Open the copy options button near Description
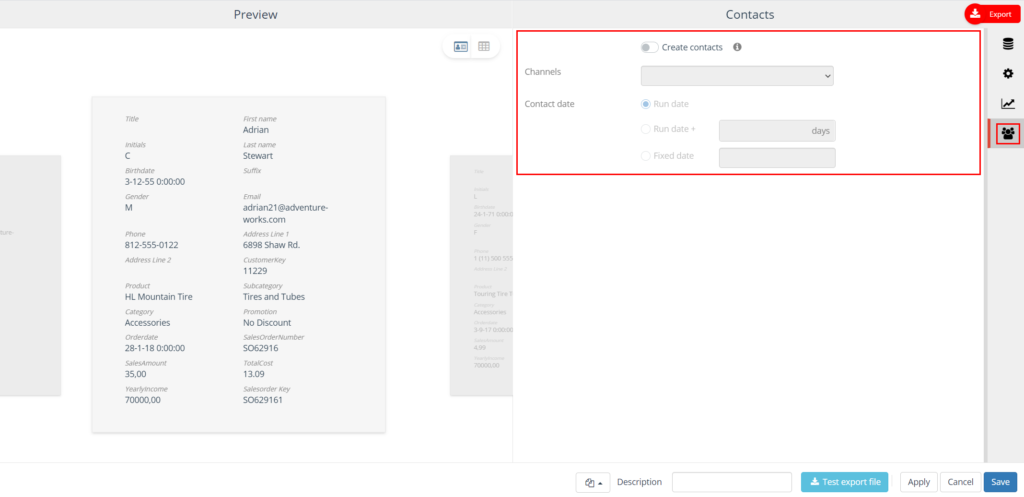 (x=594, y=482)
